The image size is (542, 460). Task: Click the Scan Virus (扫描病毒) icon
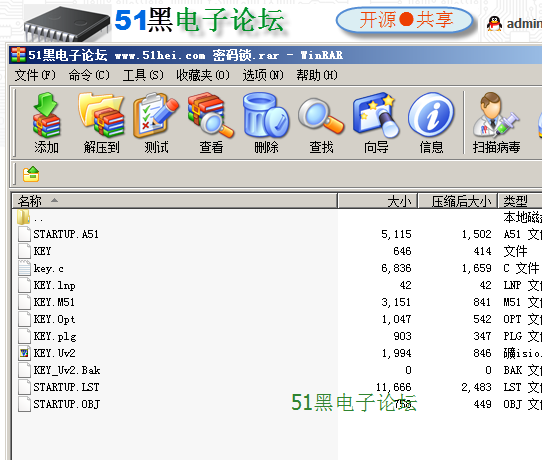(x=496, y=123)
